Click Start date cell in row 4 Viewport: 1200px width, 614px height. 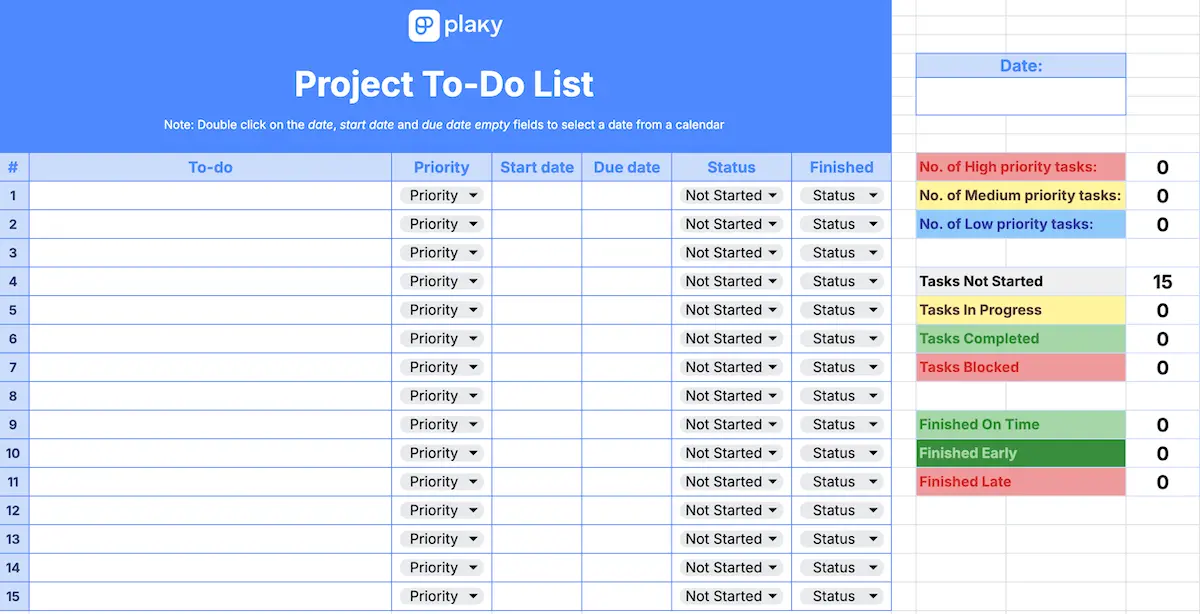[536, 282]
